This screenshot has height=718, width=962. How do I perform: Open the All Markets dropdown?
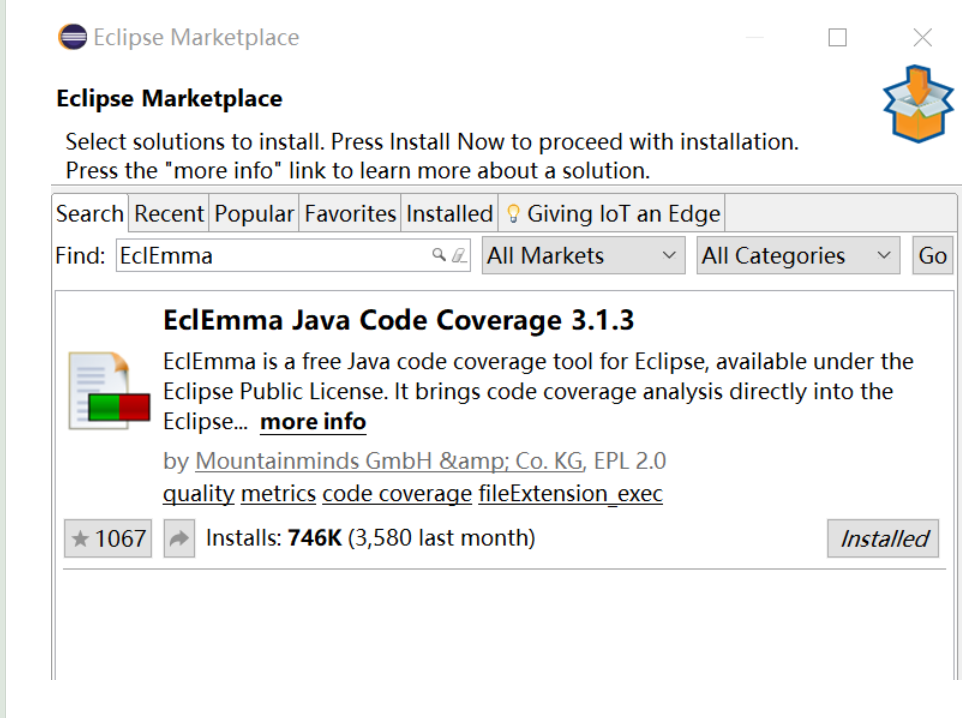click(584, 256)
